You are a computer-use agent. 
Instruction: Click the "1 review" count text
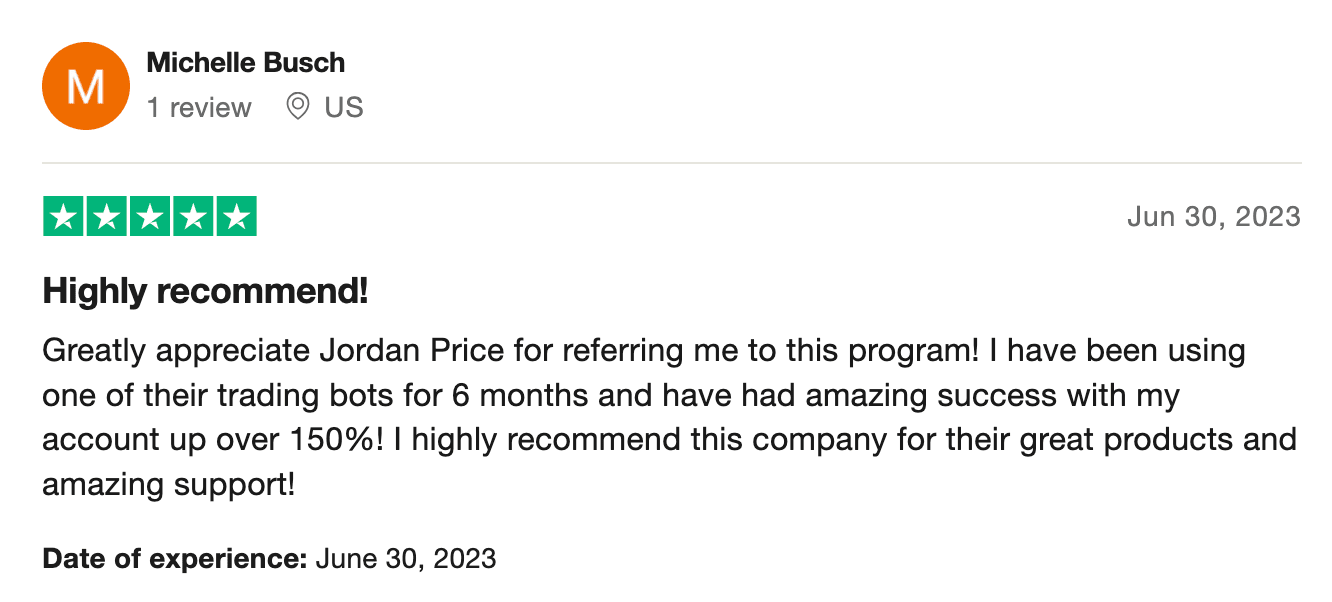pyautogui.click(x=199, y=107)
